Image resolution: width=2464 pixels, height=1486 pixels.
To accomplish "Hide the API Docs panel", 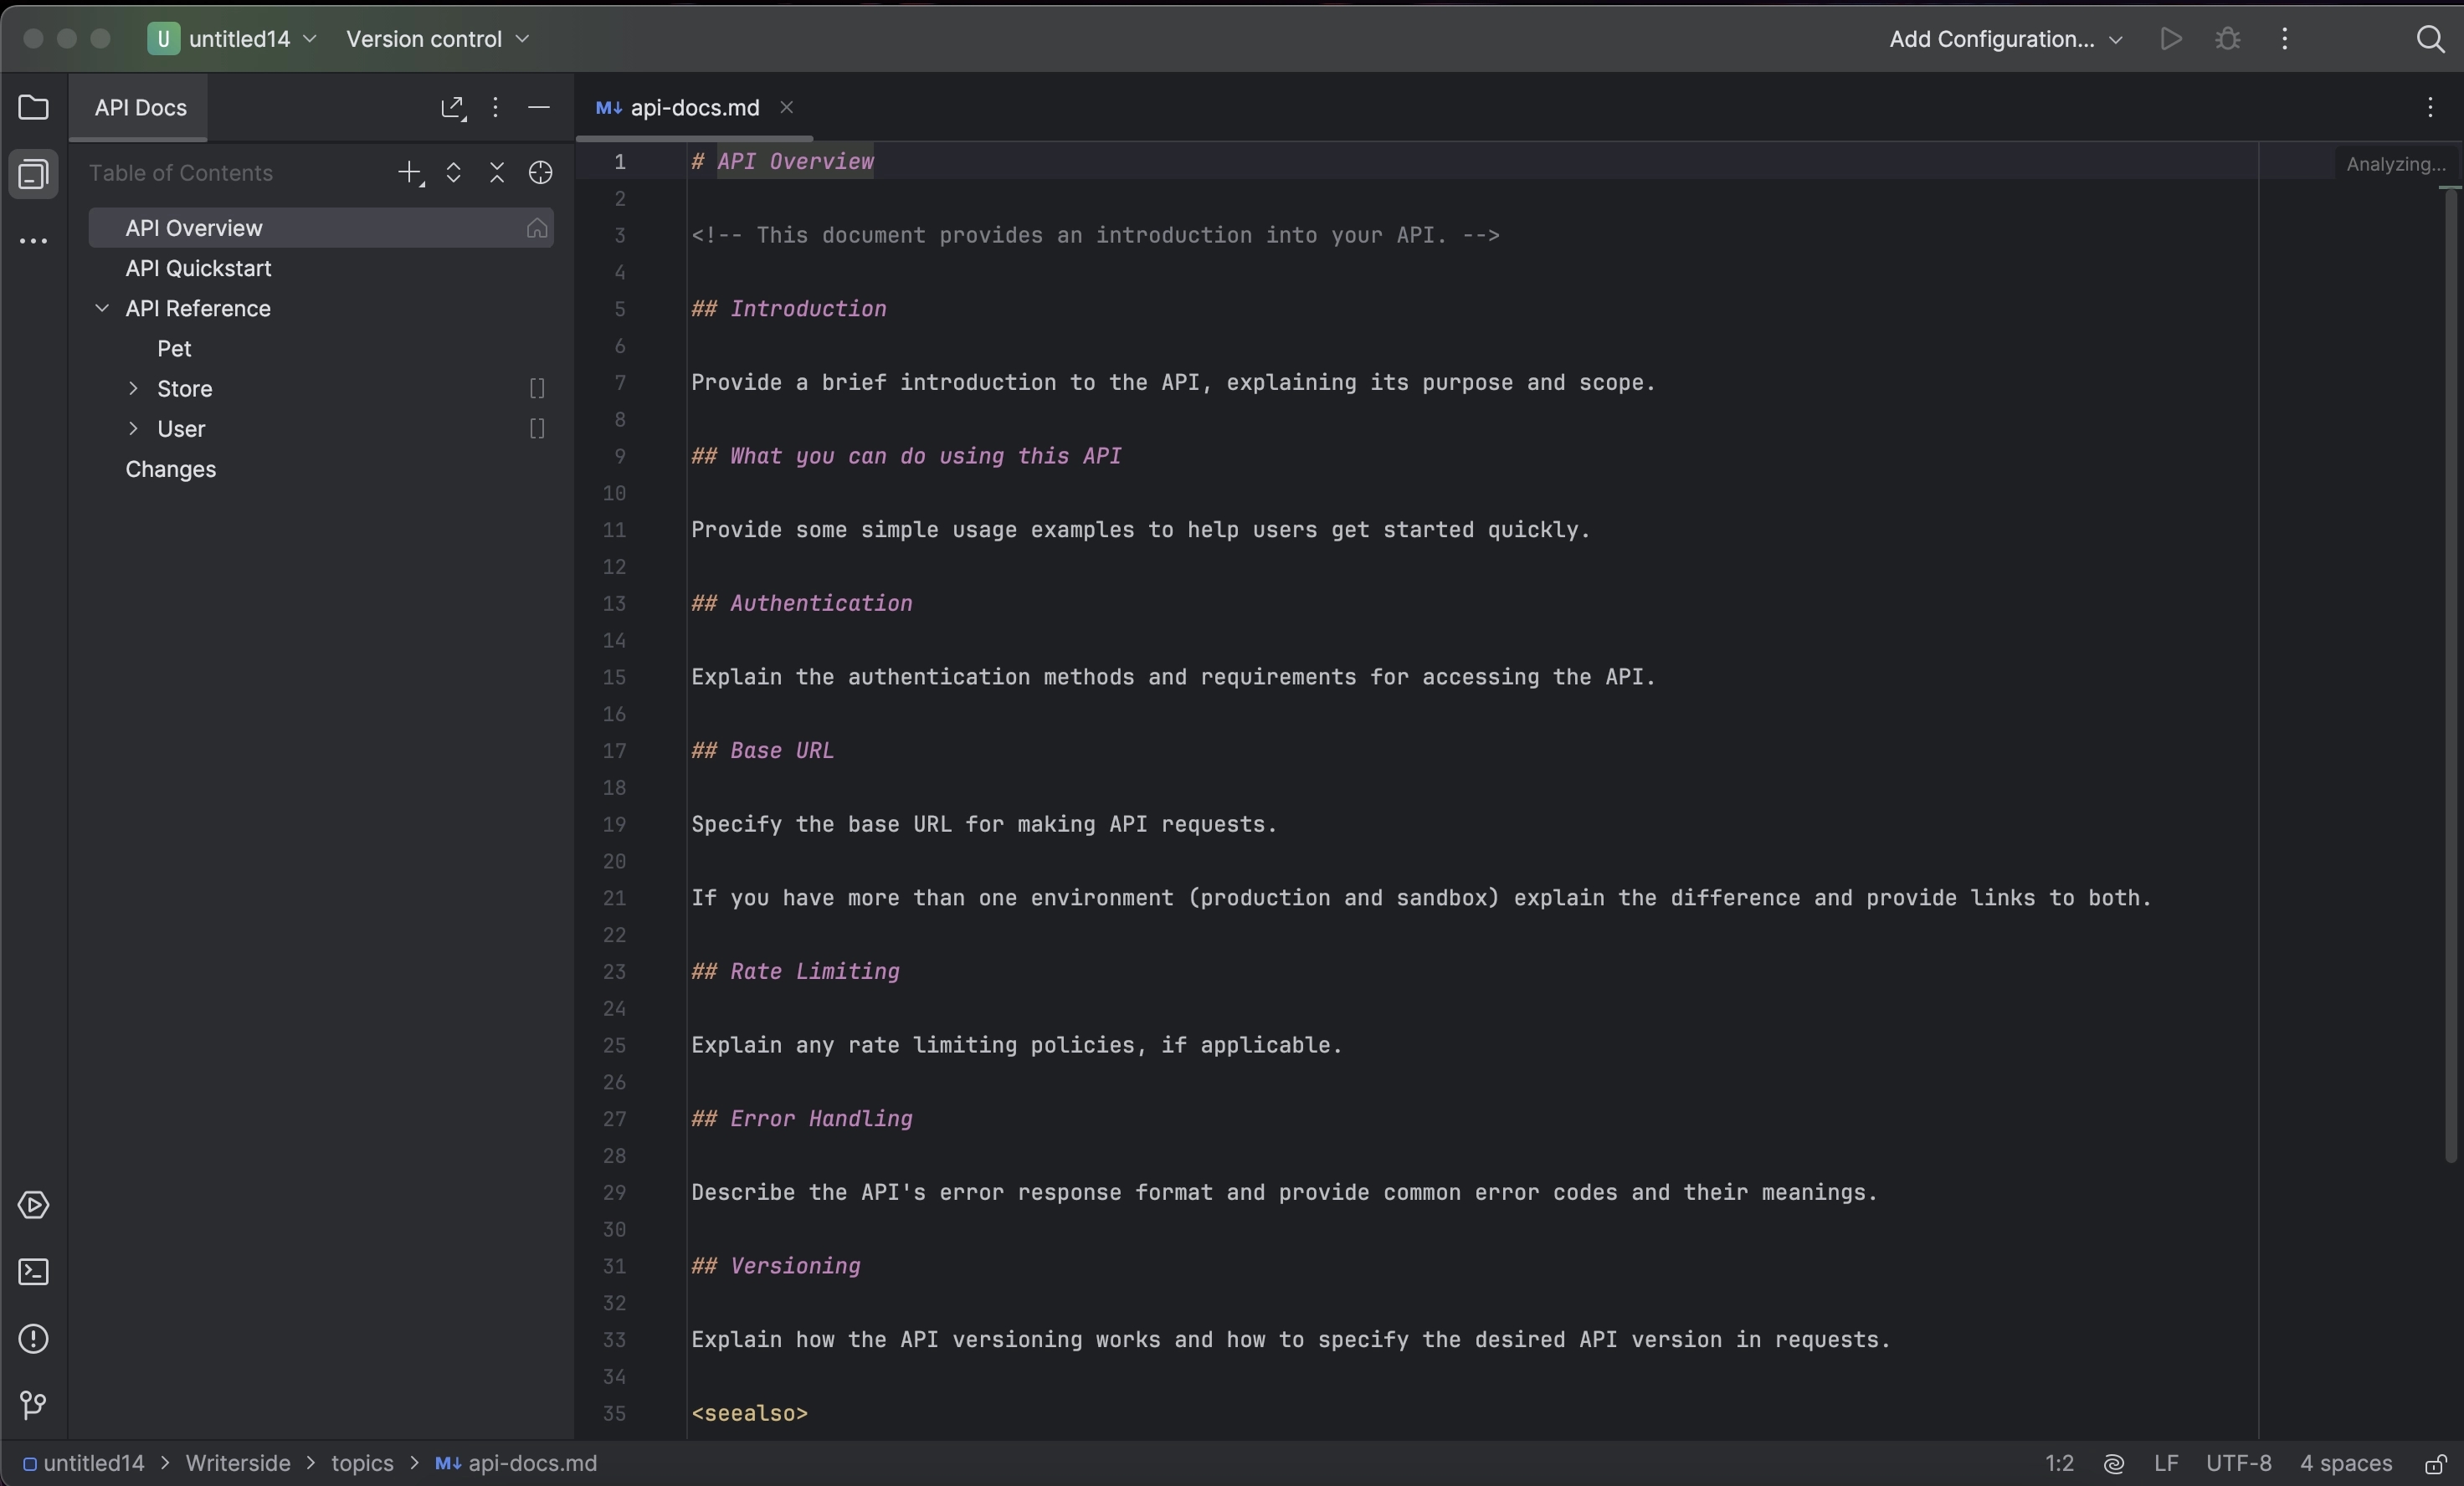I will point(538,107).
